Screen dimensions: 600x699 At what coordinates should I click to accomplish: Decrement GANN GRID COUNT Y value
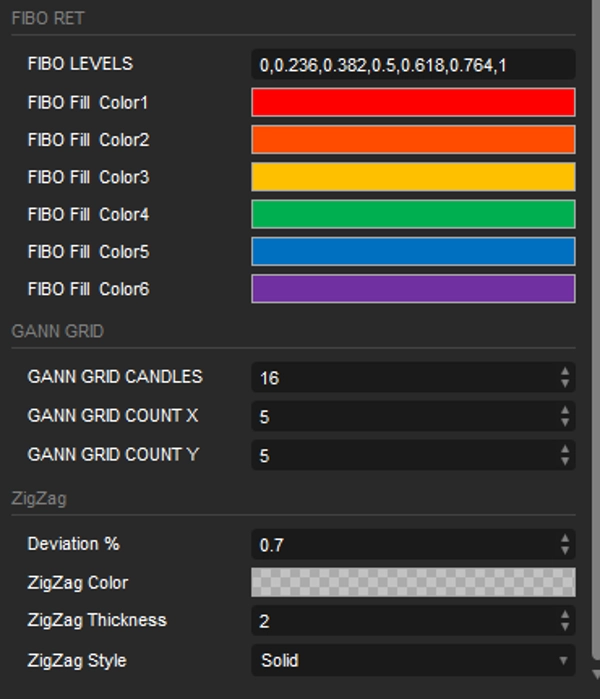tap(565, 461)
